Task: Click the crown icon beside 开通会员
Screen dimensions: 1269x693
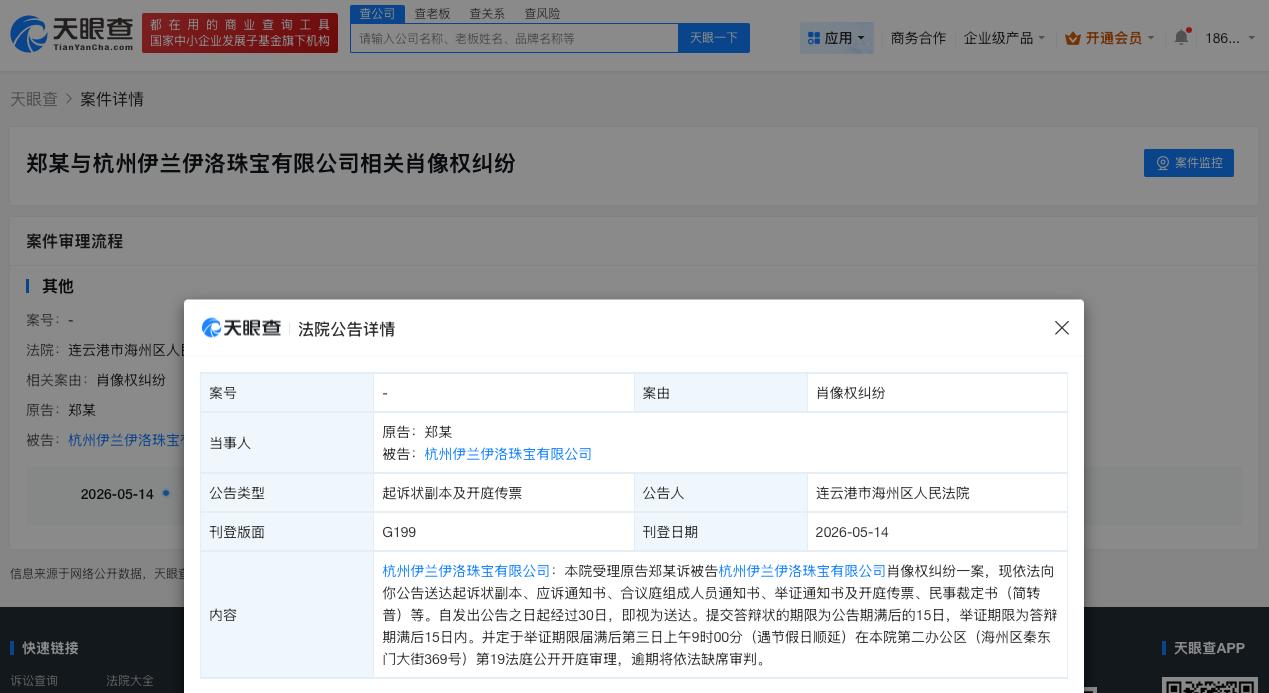Action: [1073, 38]
